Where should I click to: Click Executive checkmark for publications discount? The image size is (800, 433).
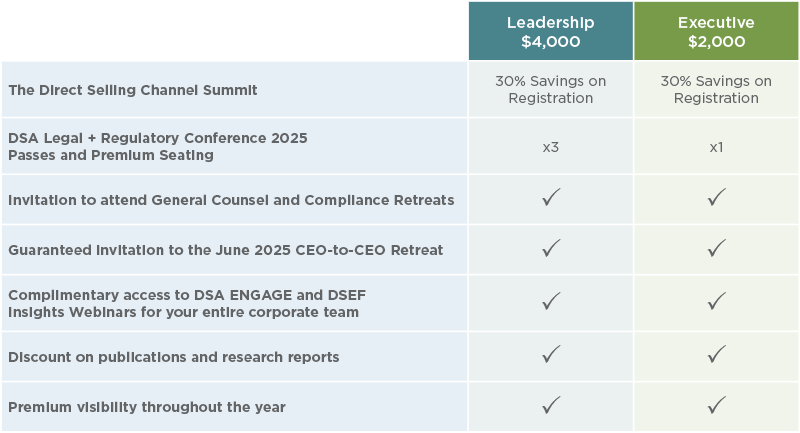(716, 354)
